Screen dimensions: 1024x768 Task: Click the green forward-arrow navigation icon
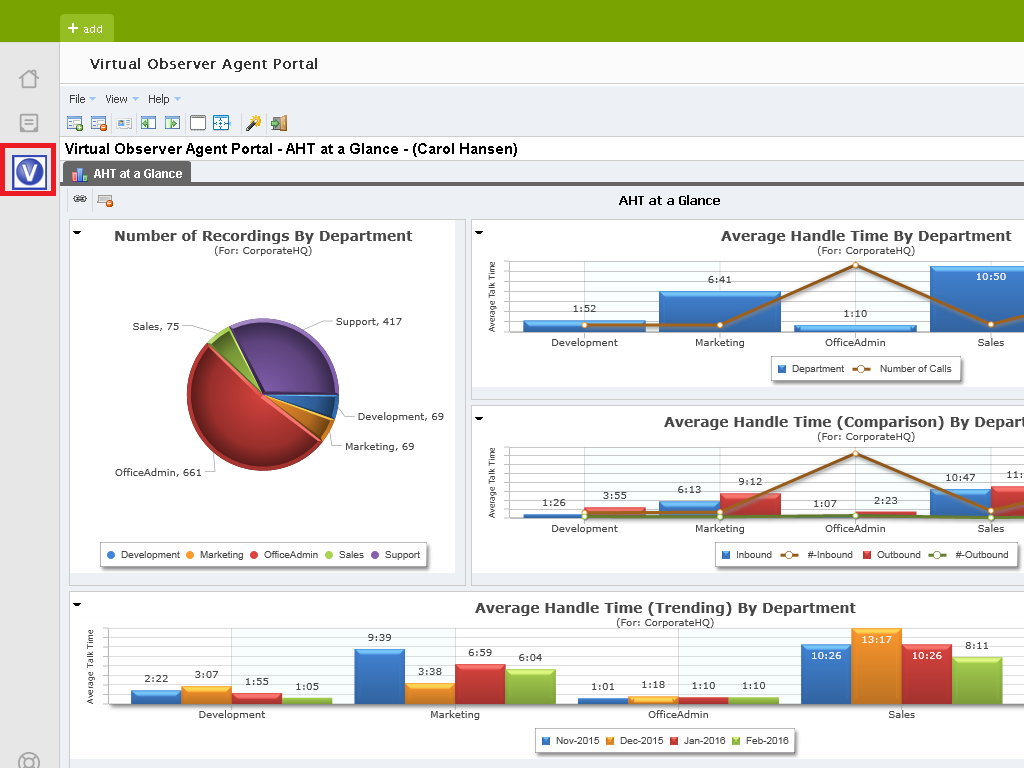pos(172,123)
